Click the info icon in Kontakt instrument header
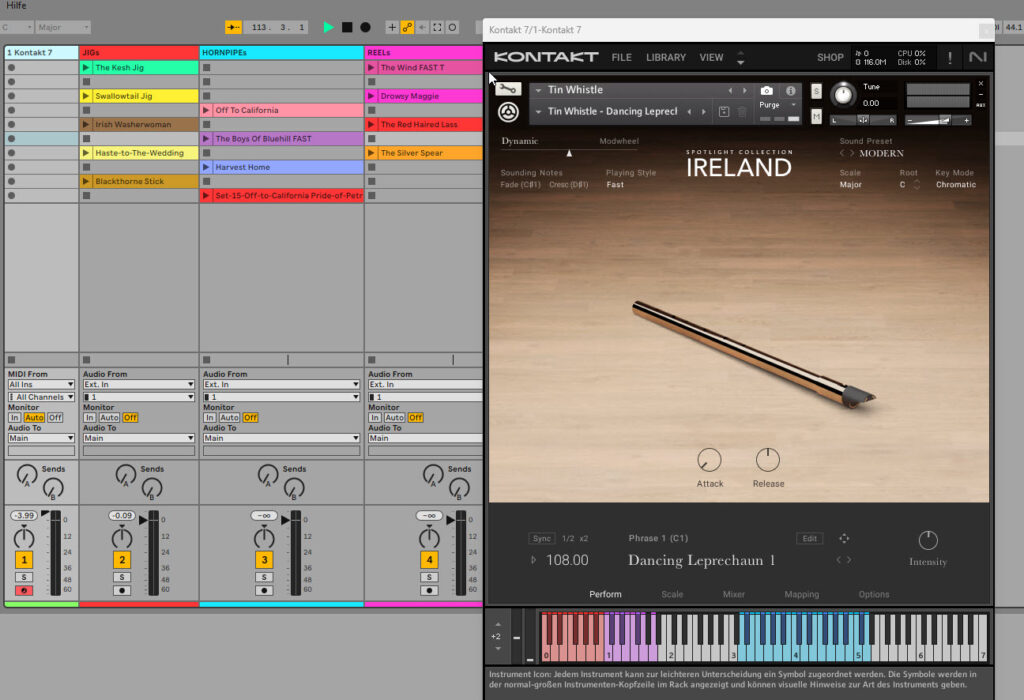The height and width of the screenshot is (700, 1024). pos(790,90)
